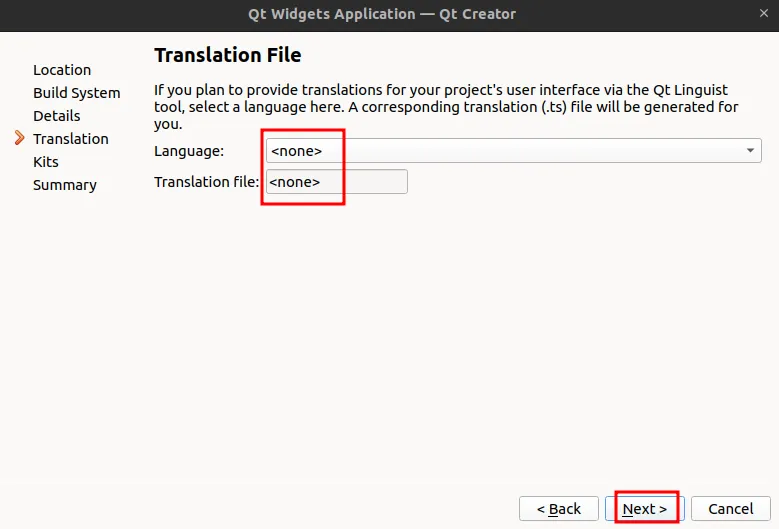Open the Language combo box

513,151
